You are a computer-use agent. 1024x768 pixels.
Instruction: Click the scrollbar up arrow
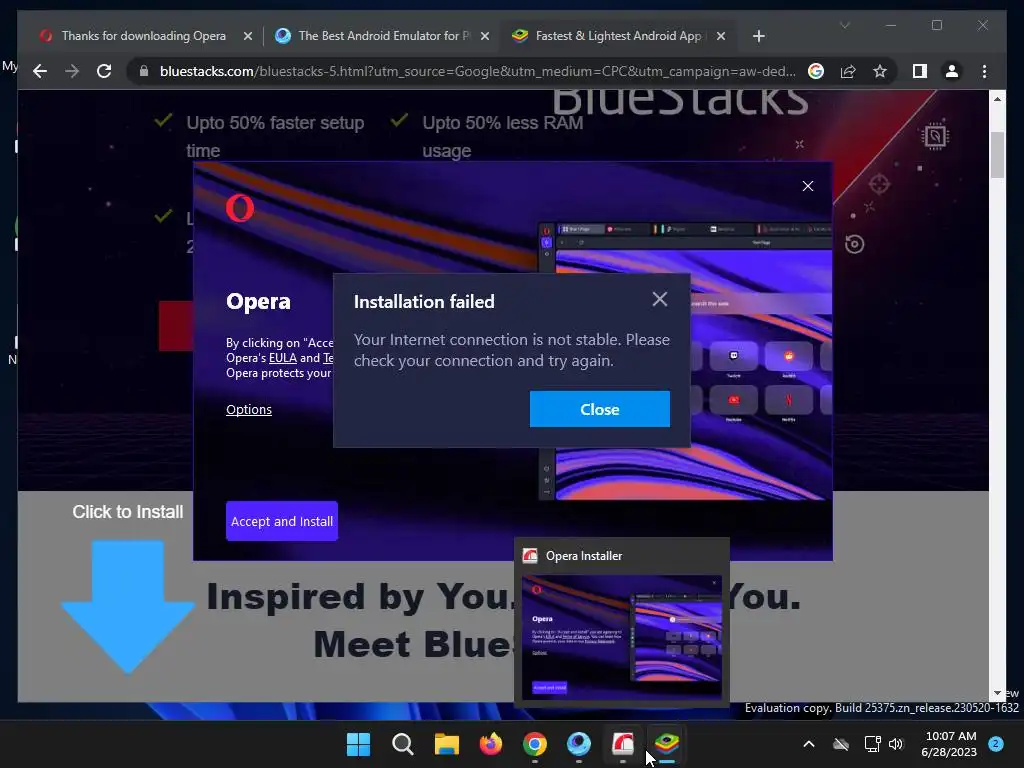997,99
